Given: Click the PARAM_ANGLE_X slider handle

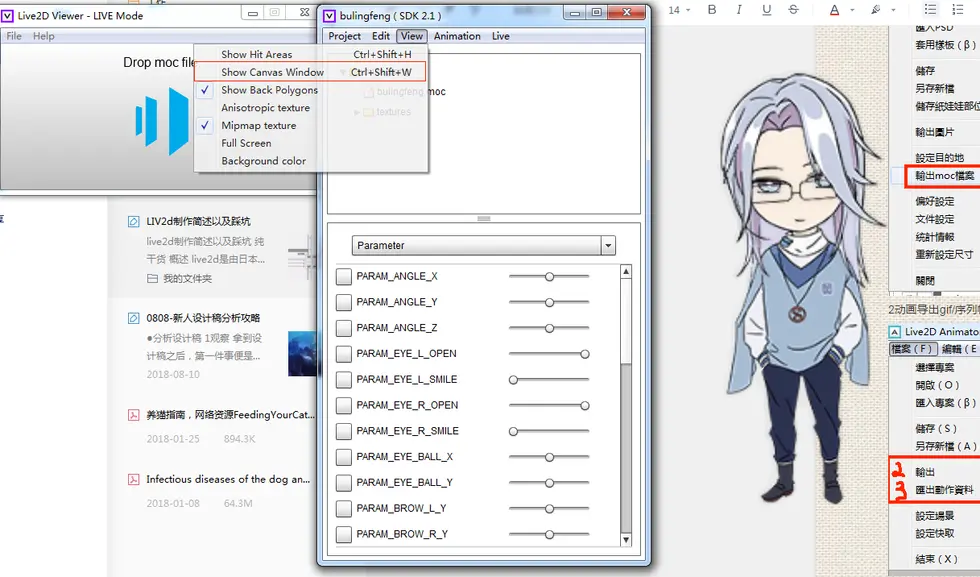Looking at the screenshot, I should [x=549, y=276].
